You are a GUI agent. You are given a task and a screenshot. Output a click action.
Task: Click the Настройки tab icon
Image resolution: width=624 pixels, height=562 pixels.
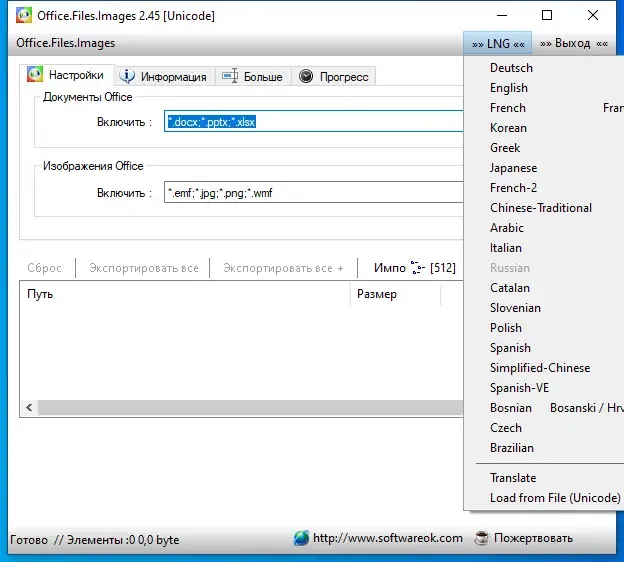[x=35, y=74]
